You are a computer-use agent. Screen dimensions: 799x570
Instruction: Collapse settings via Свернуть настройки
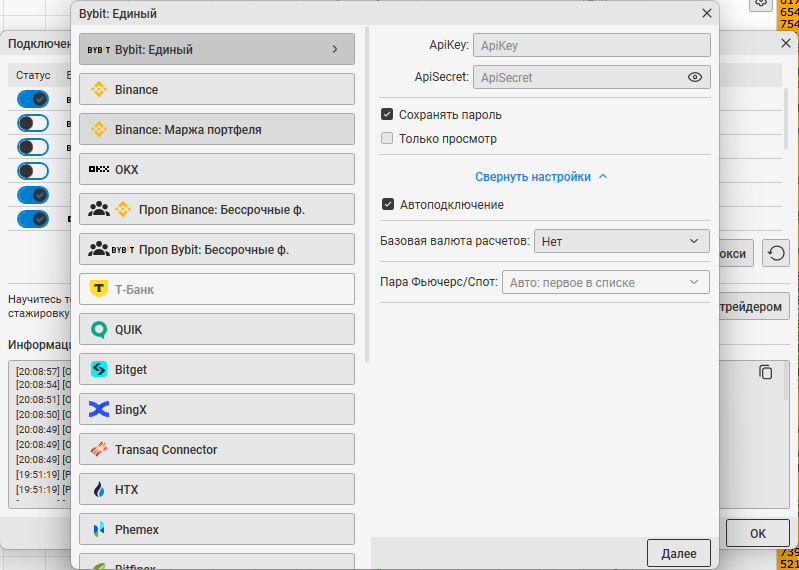541,177
